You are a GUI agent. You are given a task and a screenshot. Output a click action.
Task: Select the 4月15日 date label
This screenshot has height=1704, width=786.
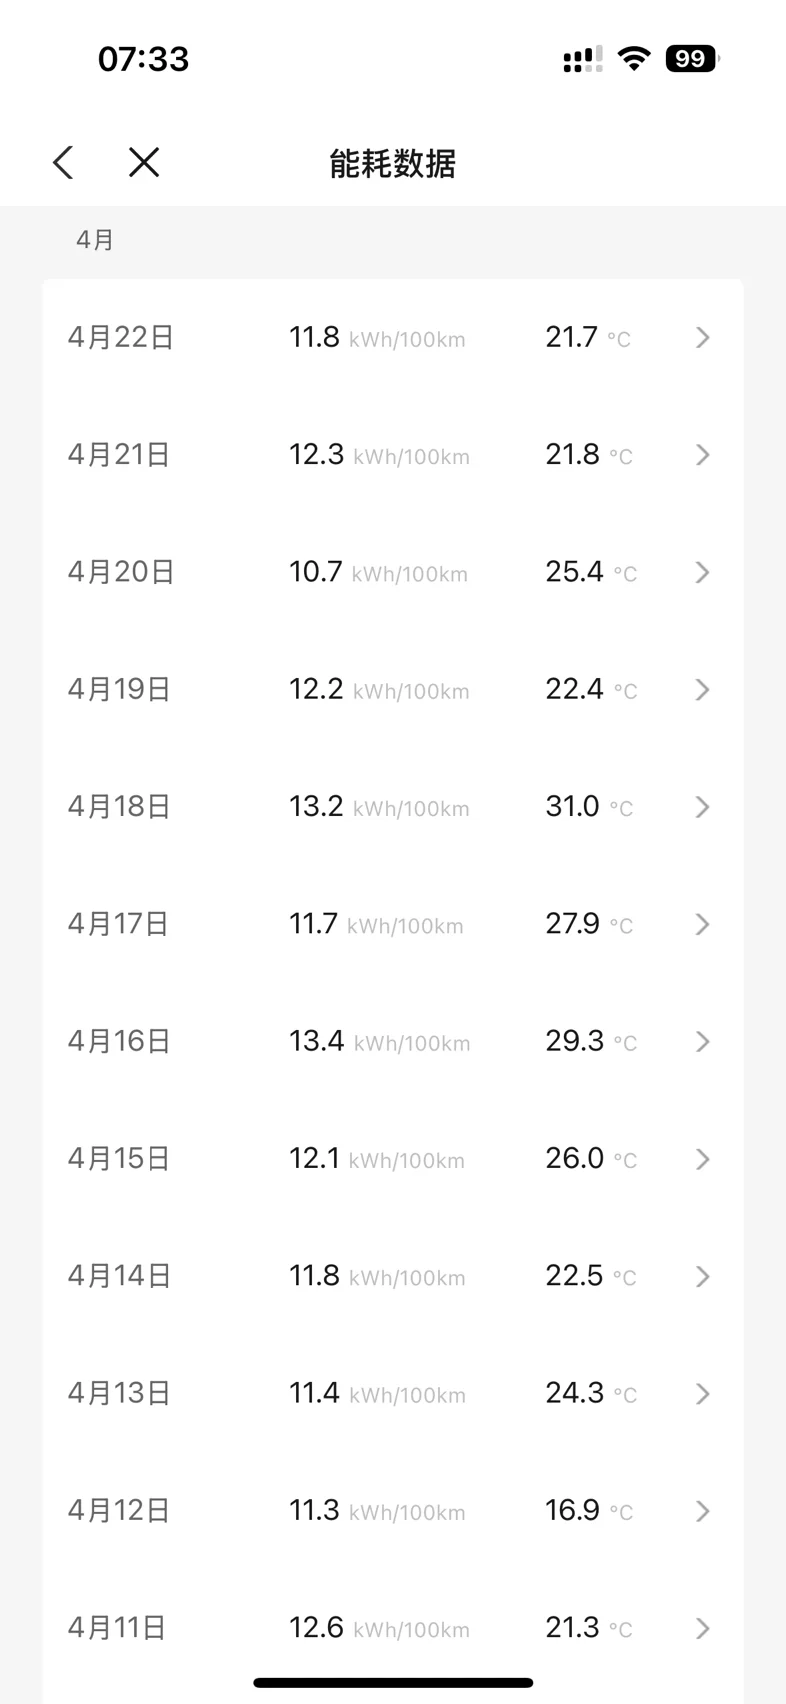coord(119,1159)
